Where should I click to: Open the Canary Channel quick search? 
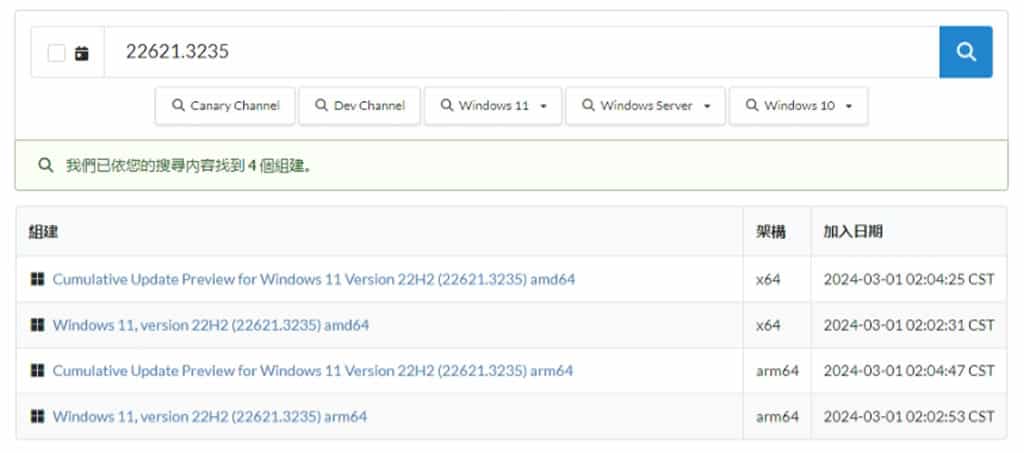pyautogui.click(x=225, y=106)
